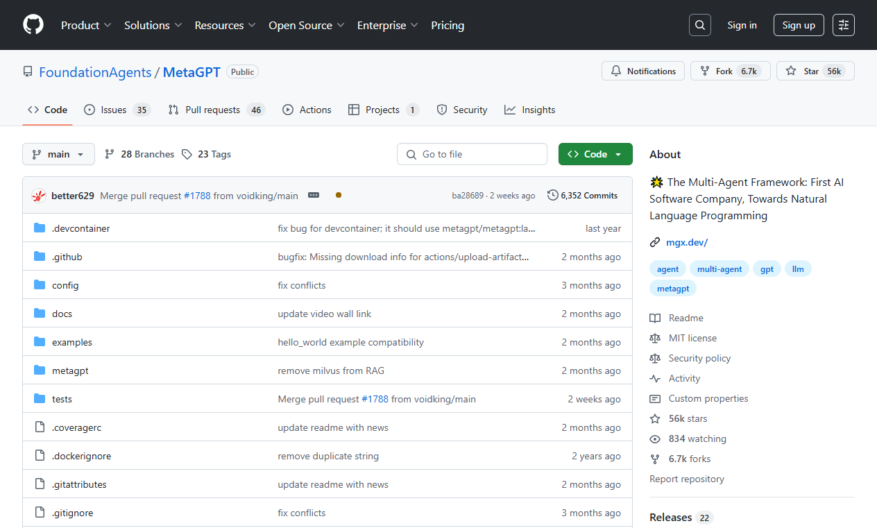Expand the main branch selector
This screenshot has width=877, height=528.
58,154
